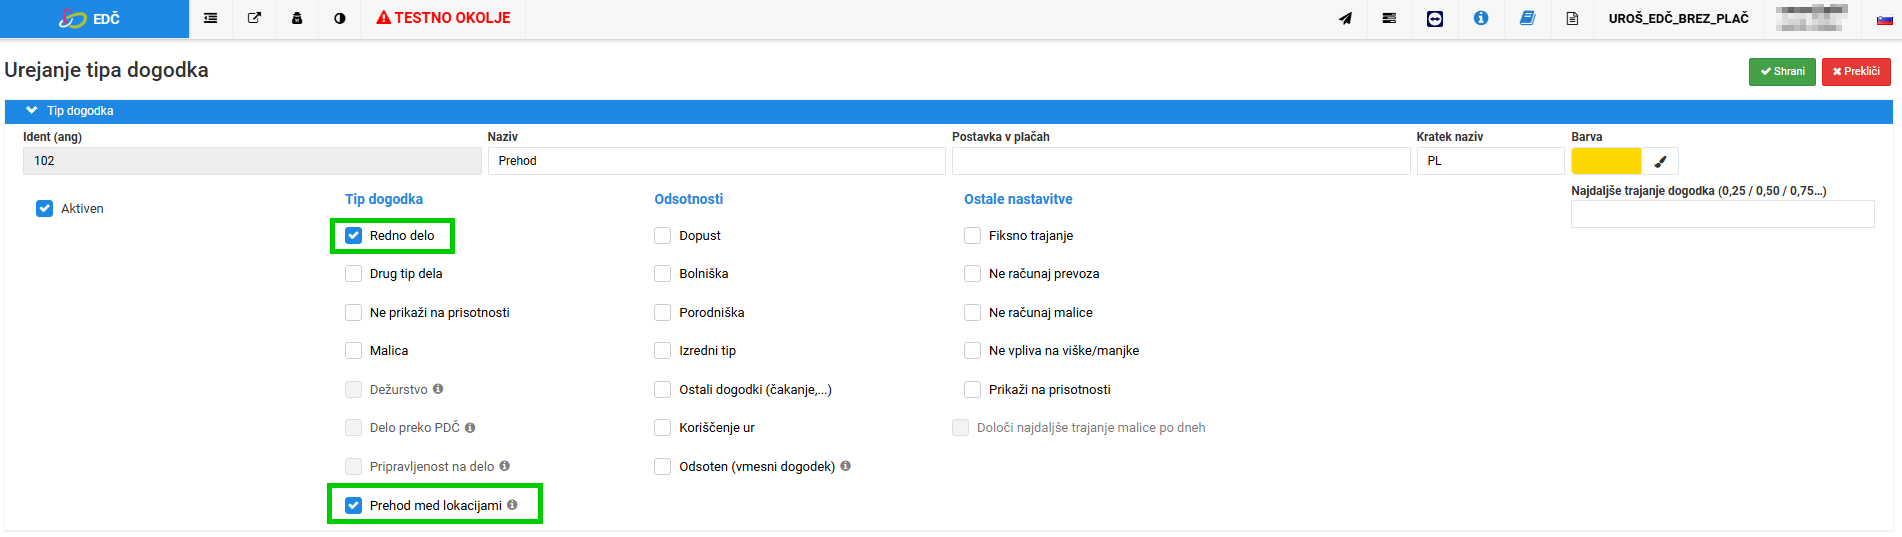Open the blue info circle icon
Screen dimensions: 1902x537
coord(1481,18)
